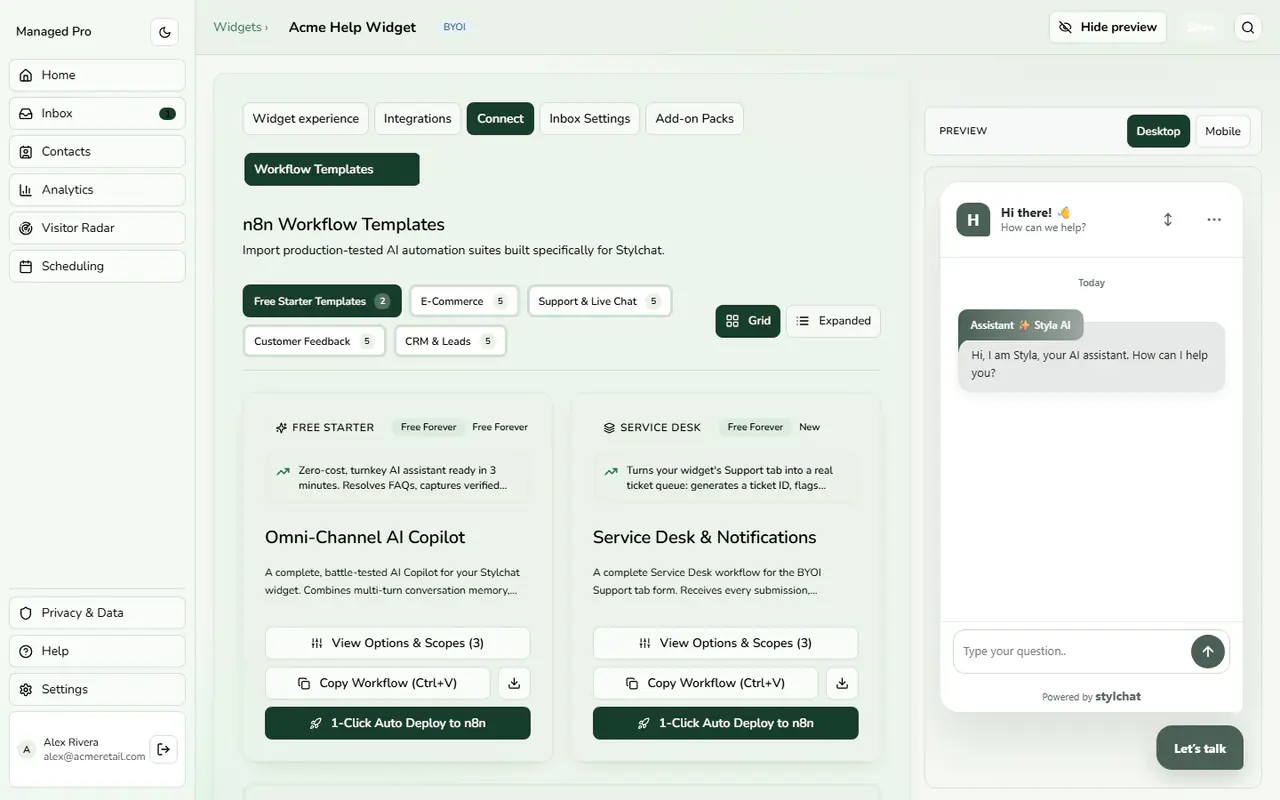The image size is (1280, 800).
Task: Download the Omni-Channel AI Copilot workflow
Action: (514, 683)
